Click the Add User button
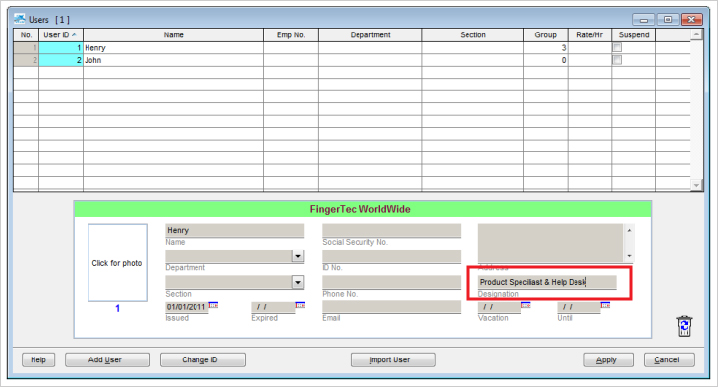Image resolution: width=718 pixels, height=387 pixels. (x=107, y=360)
